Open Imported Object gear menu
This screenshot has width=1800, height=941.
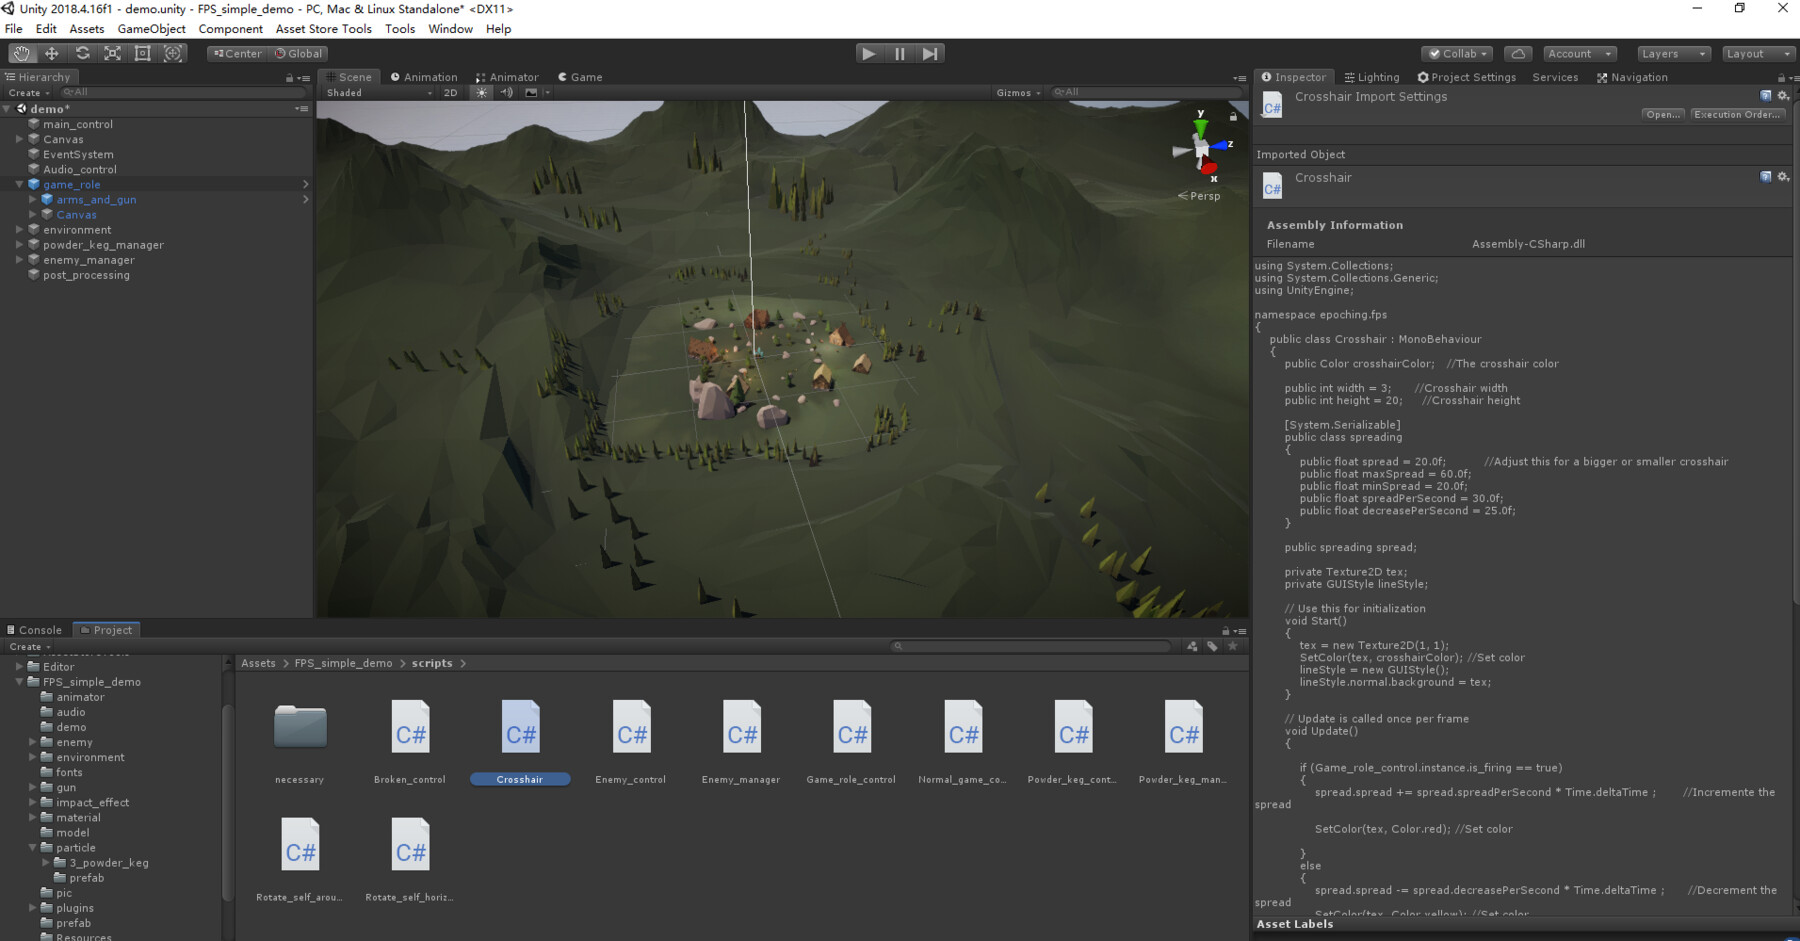(1783, 177)
